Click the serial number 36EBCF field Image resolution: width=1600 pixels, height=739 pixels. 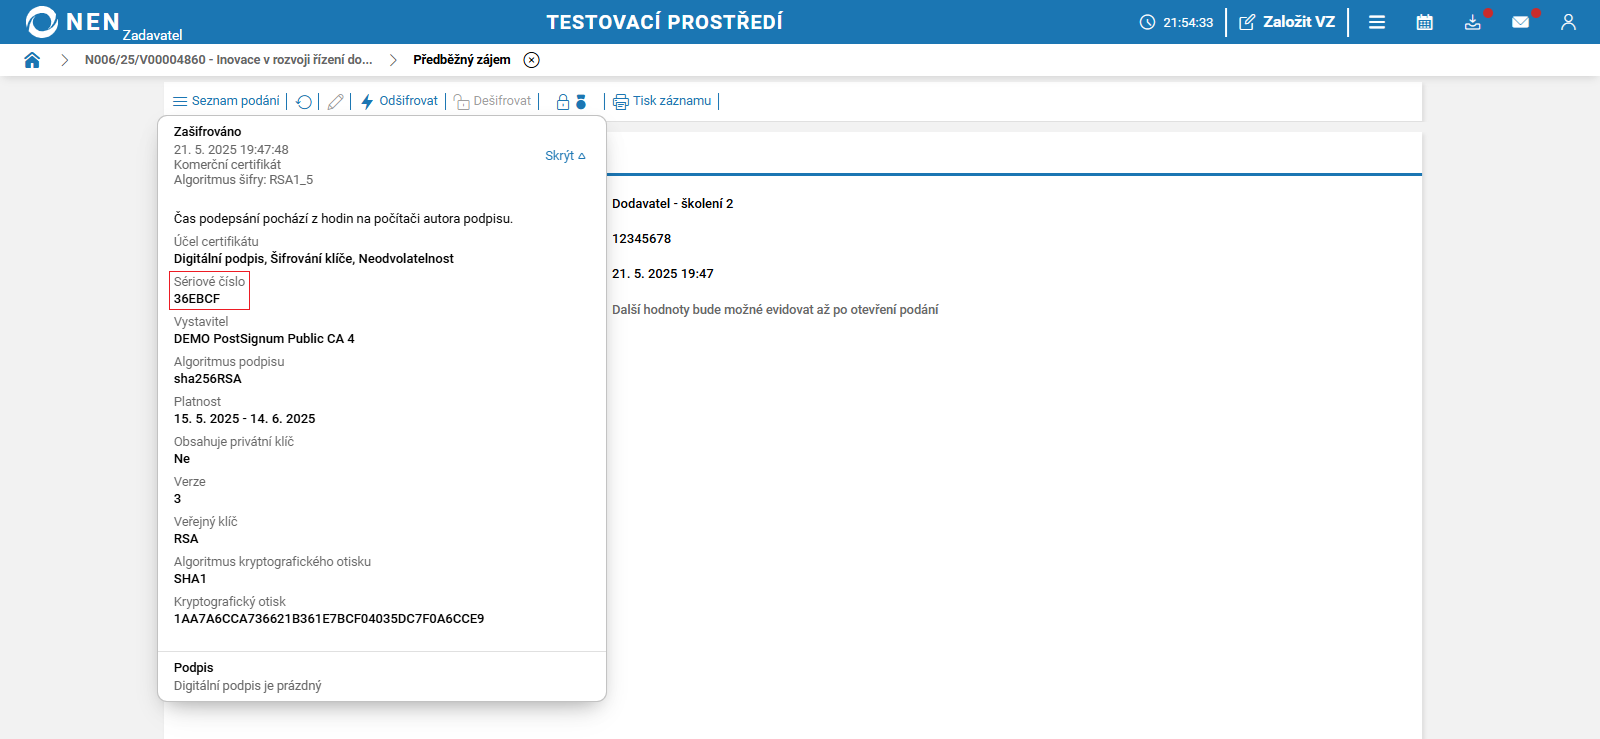coord(210,290)
